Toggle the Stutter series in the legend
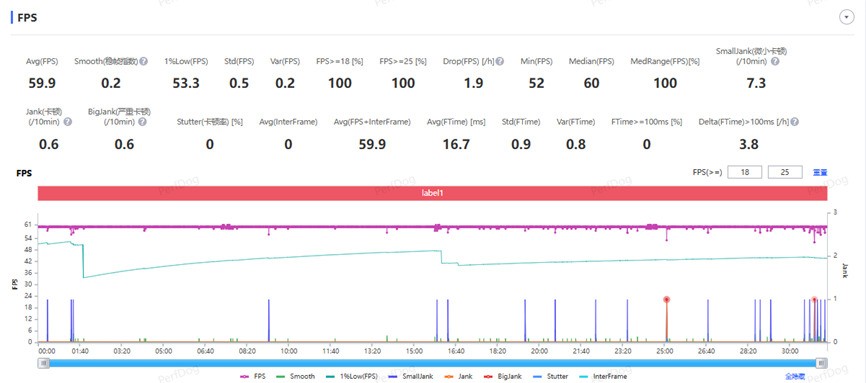 click(550, 376)
